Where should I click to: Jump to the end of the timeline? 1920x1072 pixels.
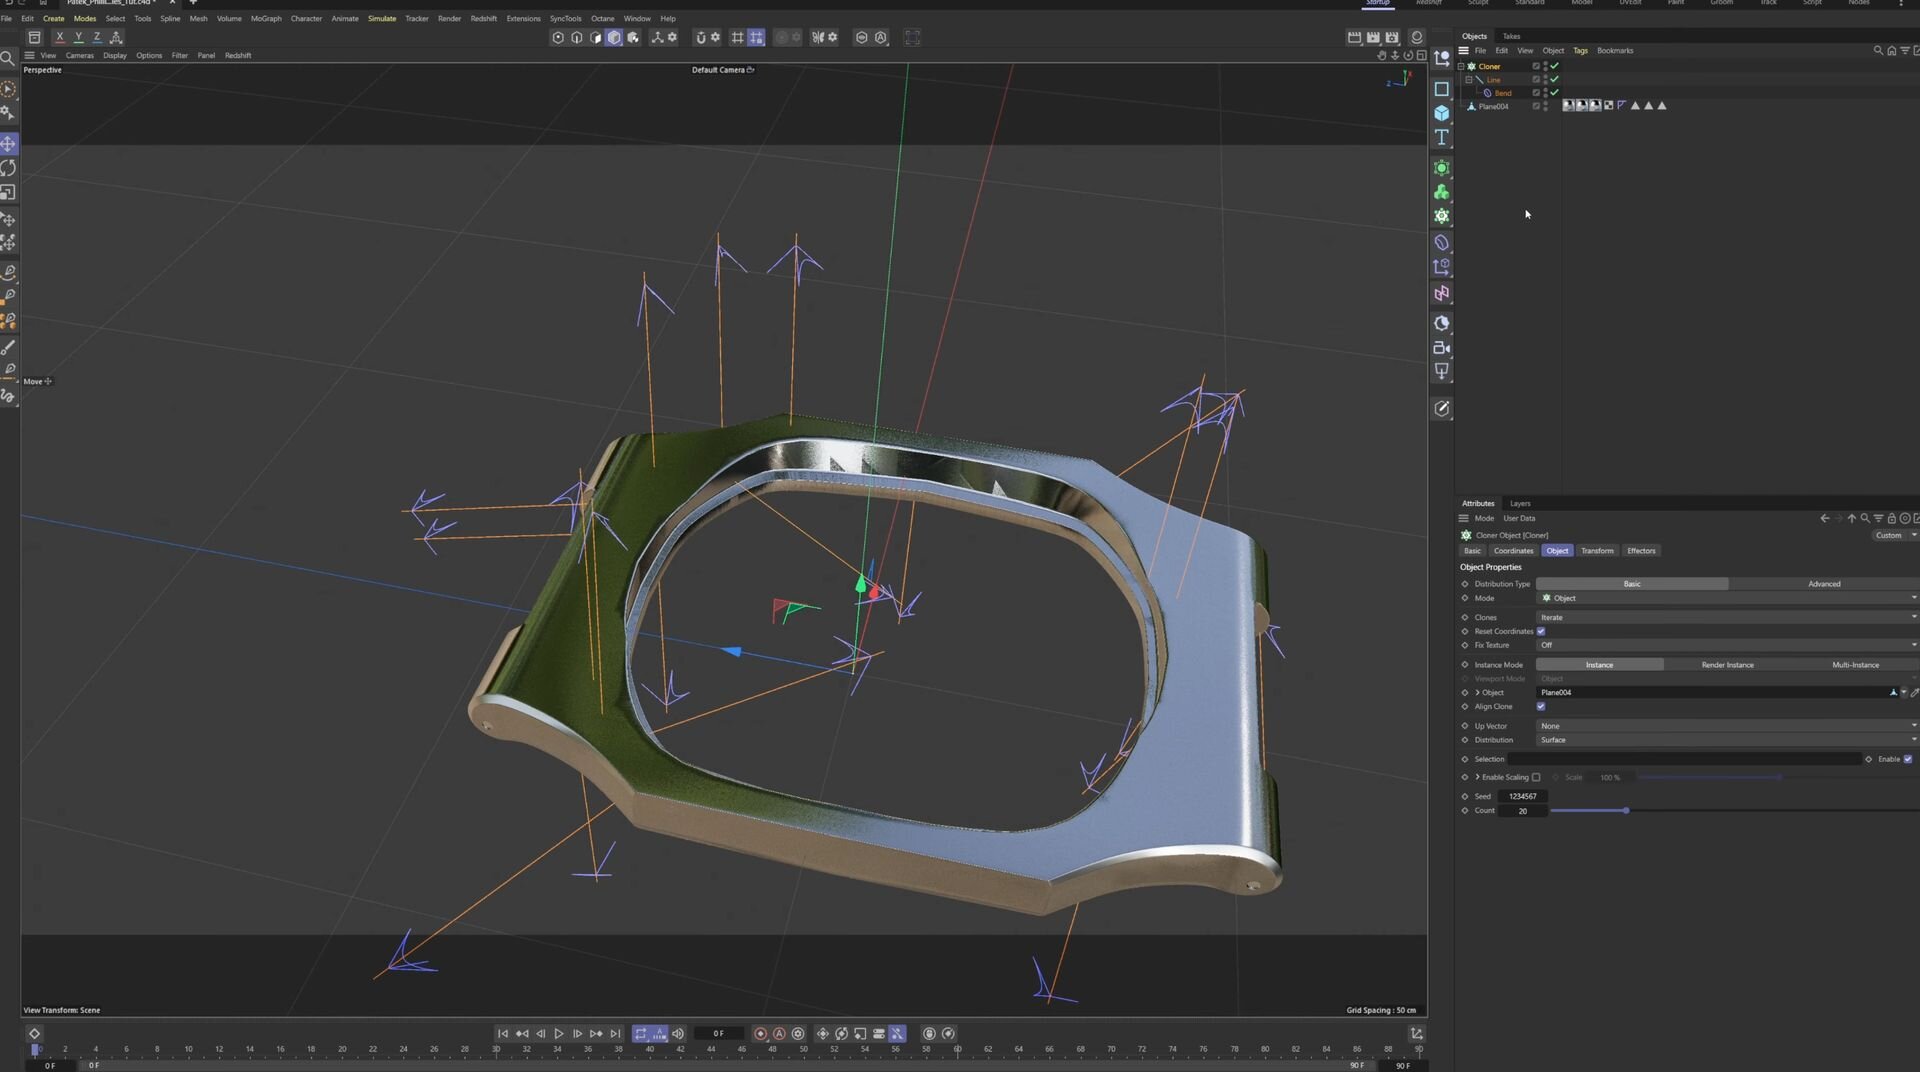[x=615, y=1034]
